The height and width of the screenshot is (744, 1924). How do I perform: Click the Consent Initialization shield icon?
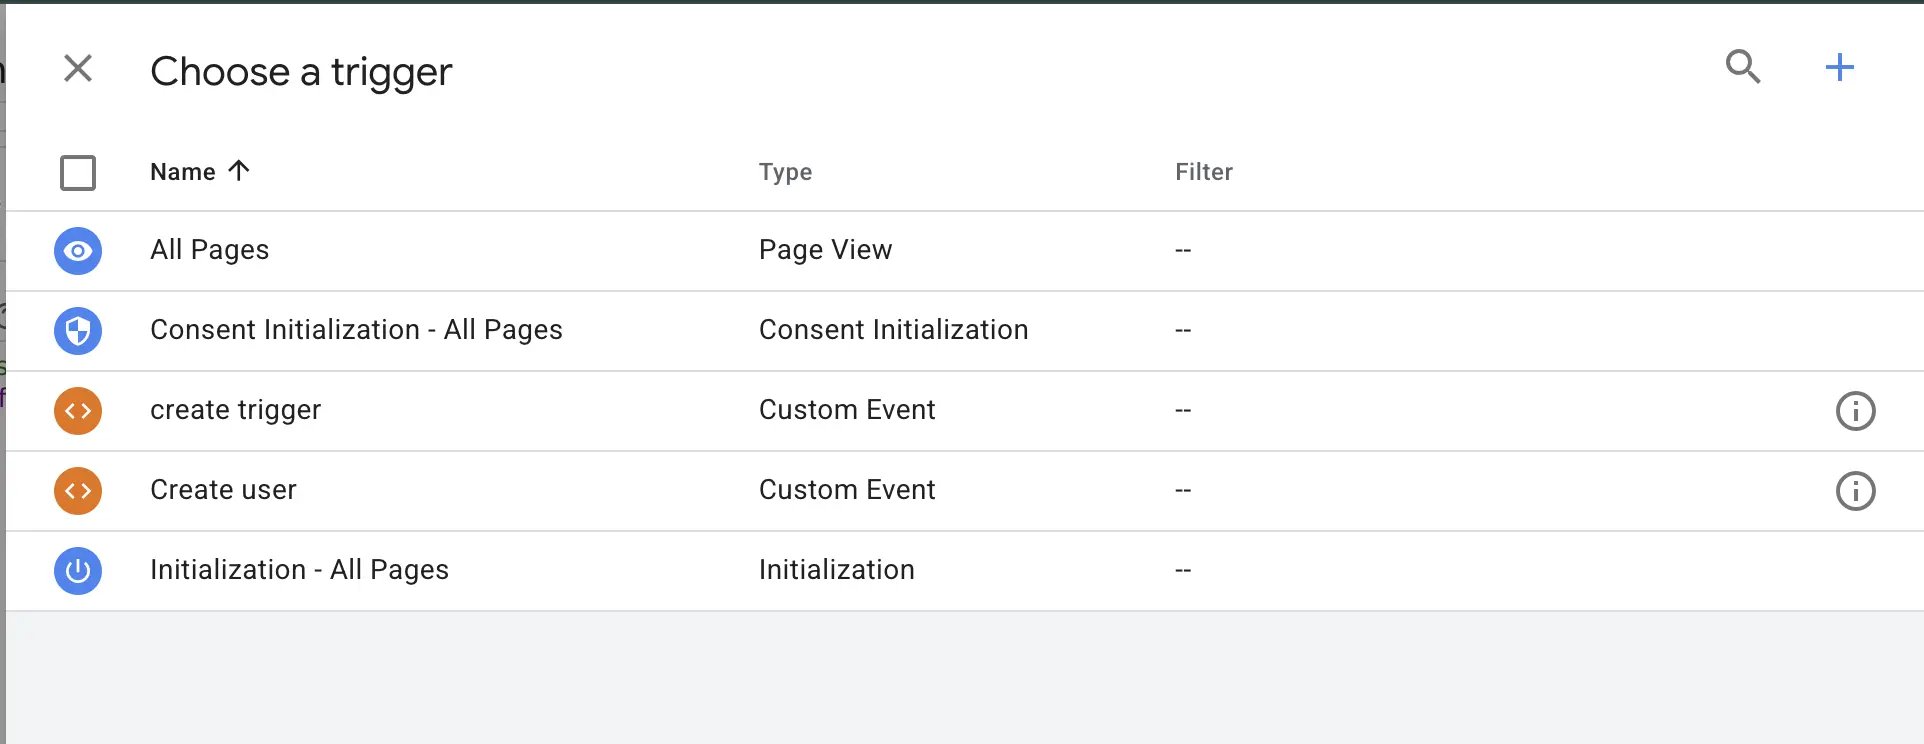78,331
